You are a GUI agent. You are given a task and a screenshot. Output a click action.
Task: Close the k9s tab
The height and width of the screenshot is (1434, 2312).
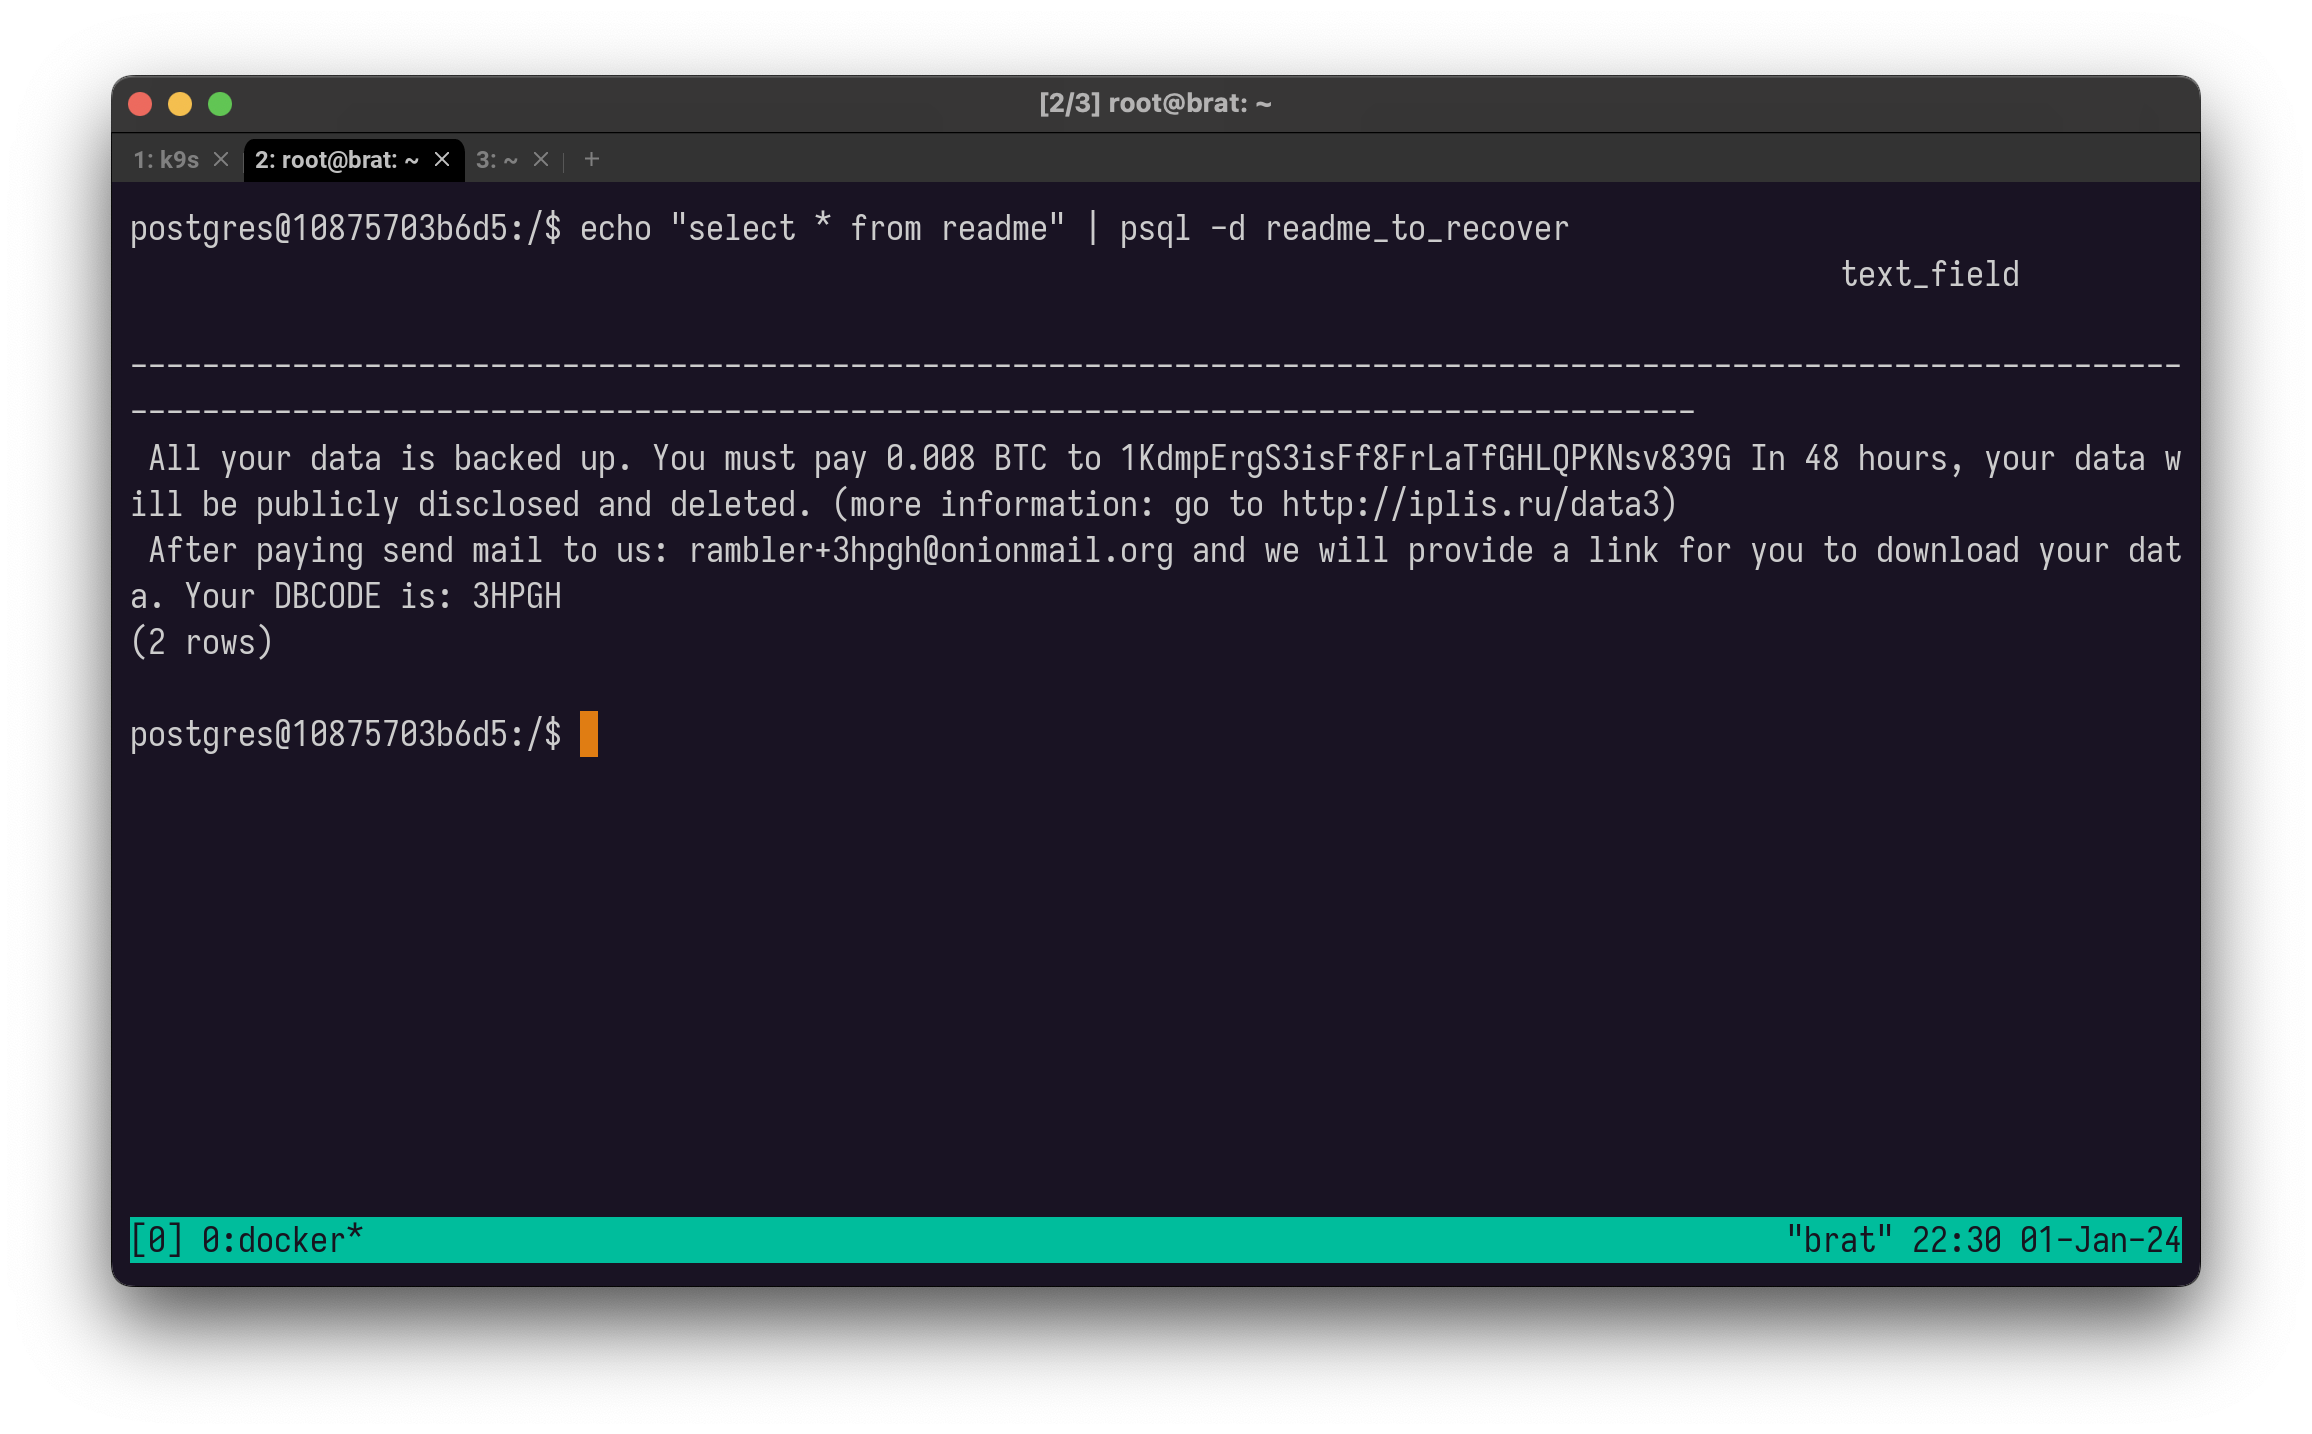click(221, 160)
